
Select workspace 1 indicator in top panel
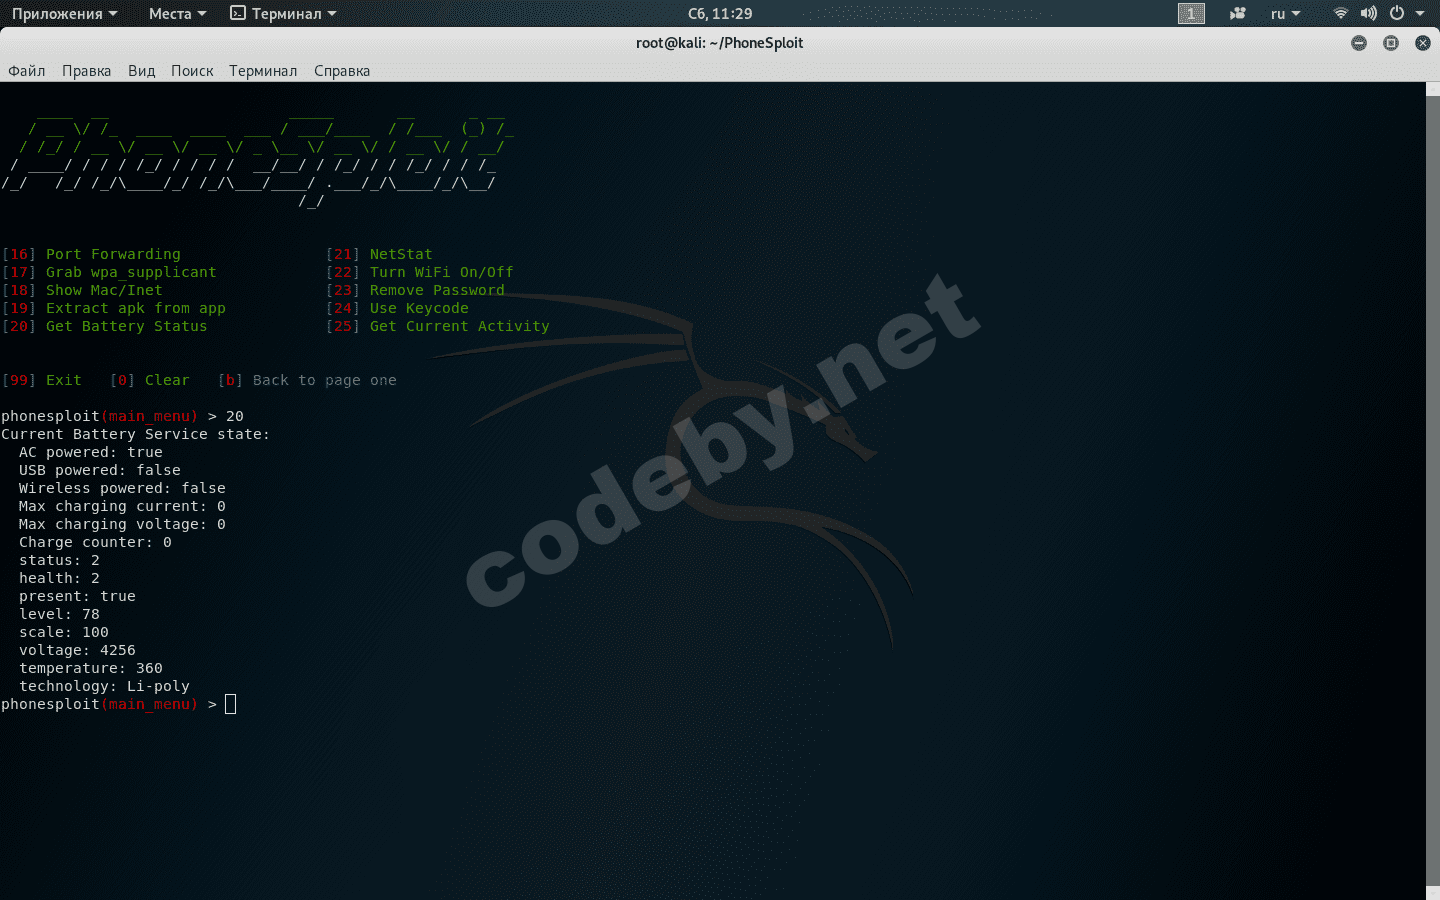[x=1191, y=14]
